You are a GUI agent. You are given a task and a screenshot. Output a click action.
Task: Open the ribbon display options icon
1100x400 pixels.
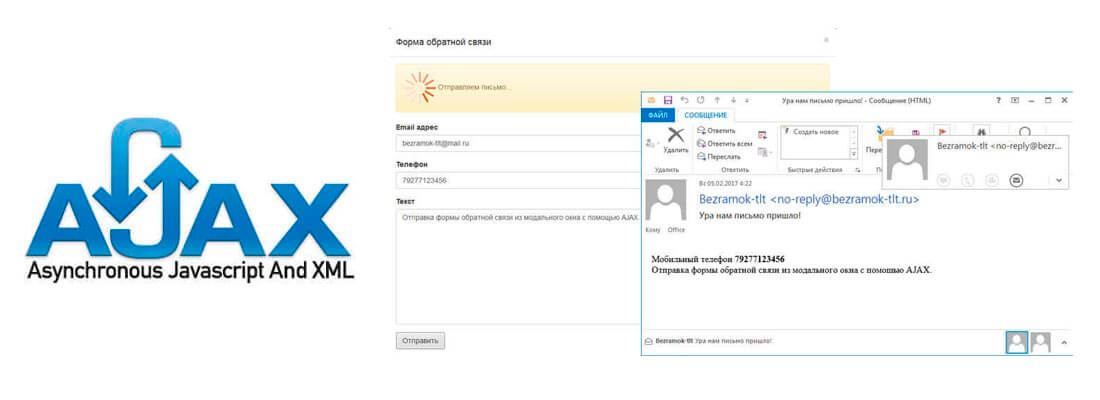pos(1014,100)
